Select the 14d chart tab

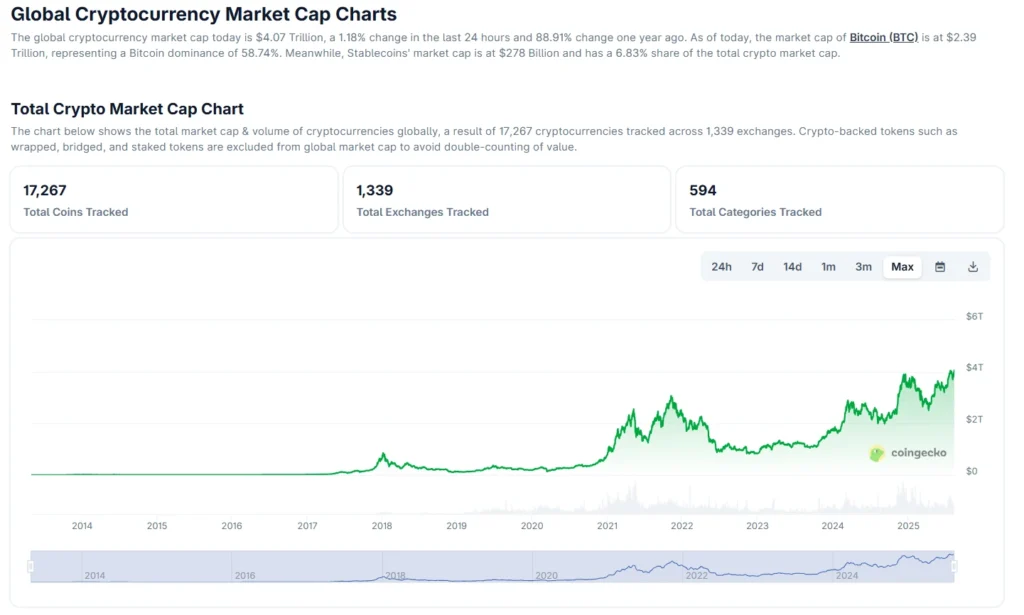click(792, 267)
